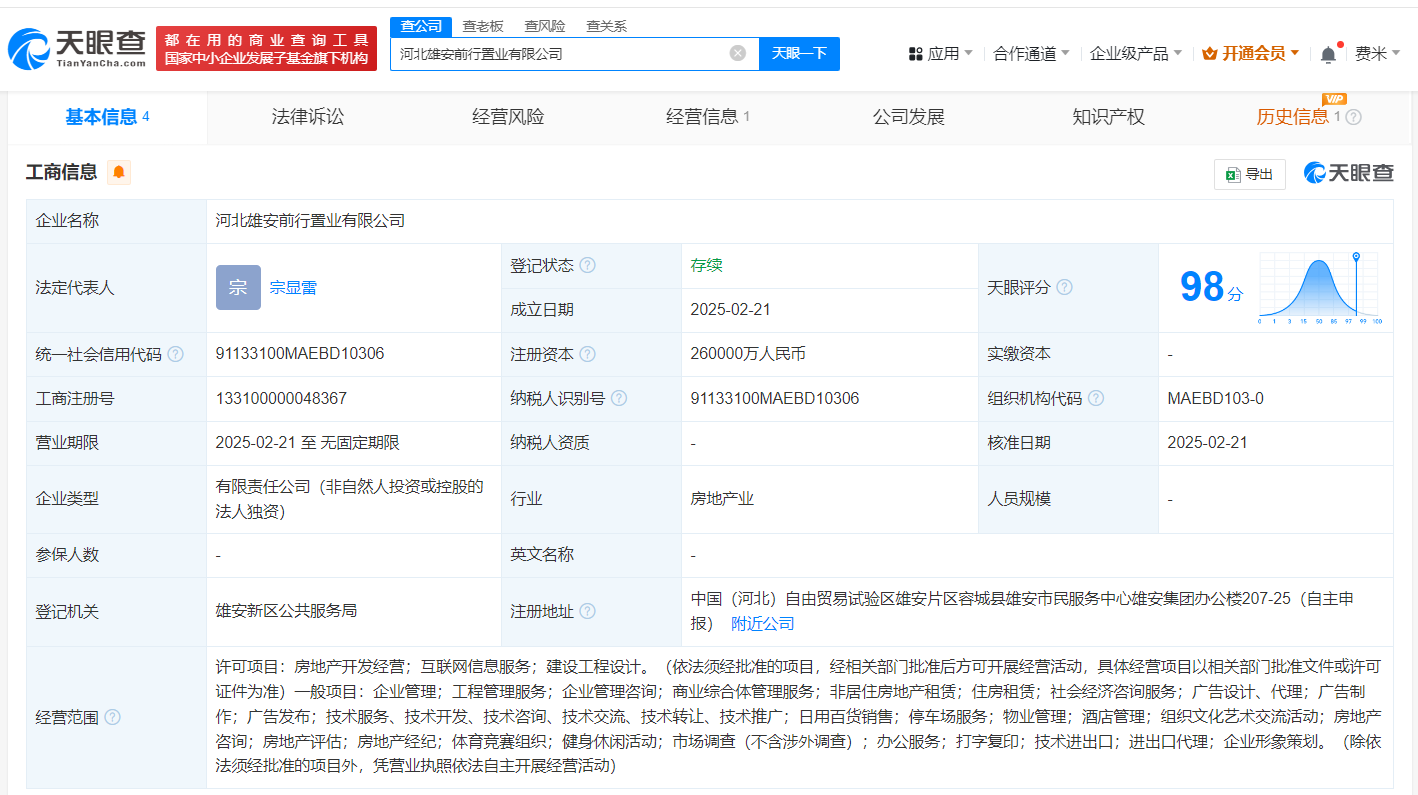This screenshot has height=795, width=1418.
Task: Click the 天眼一下 search button
Action: [x=799, y=53]
